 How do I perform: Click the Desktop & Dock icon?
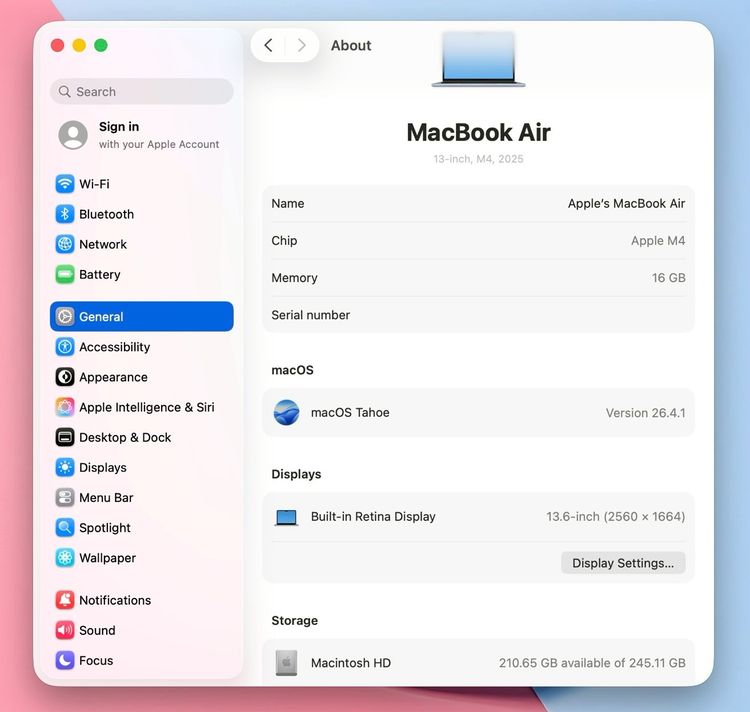[x=65, y=437]
